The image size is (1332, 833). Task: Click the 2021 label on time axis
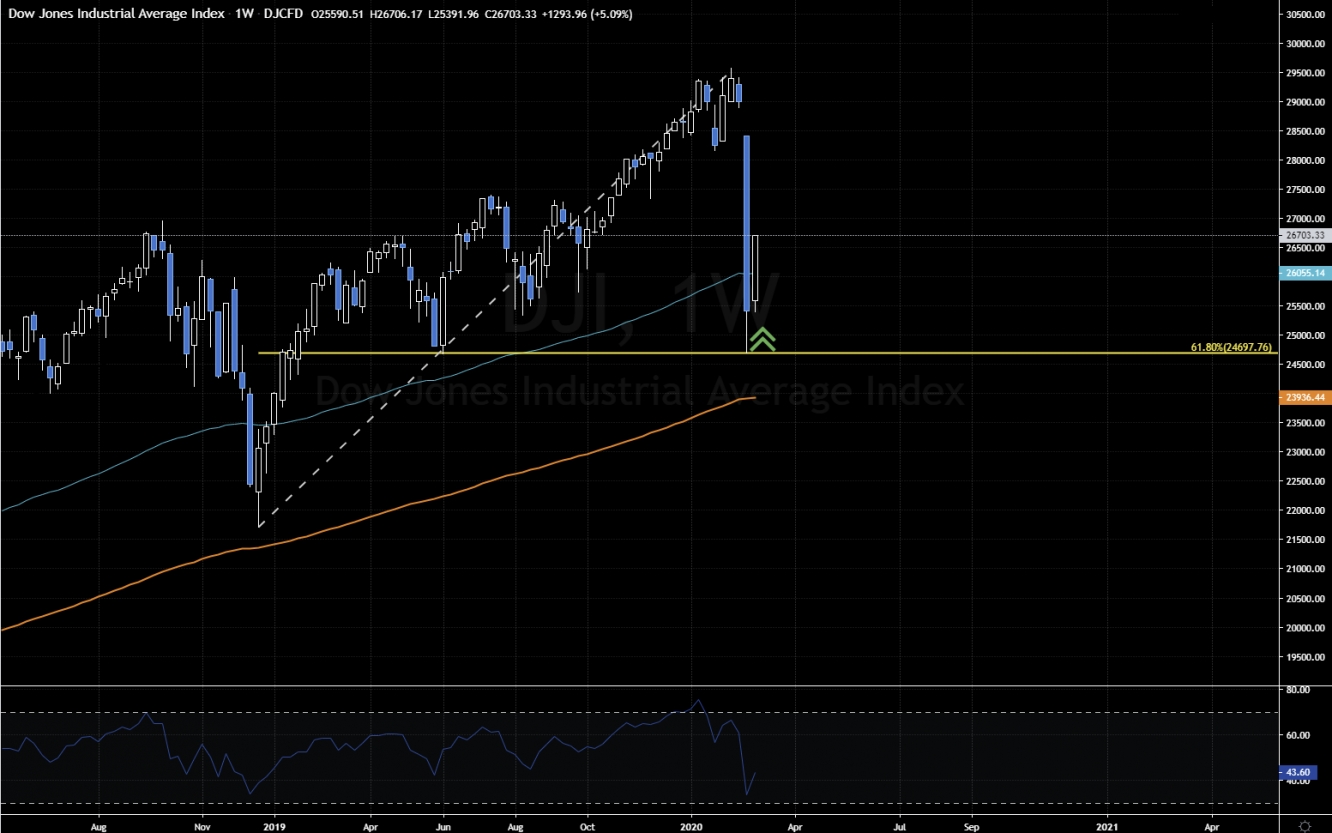1107,827
